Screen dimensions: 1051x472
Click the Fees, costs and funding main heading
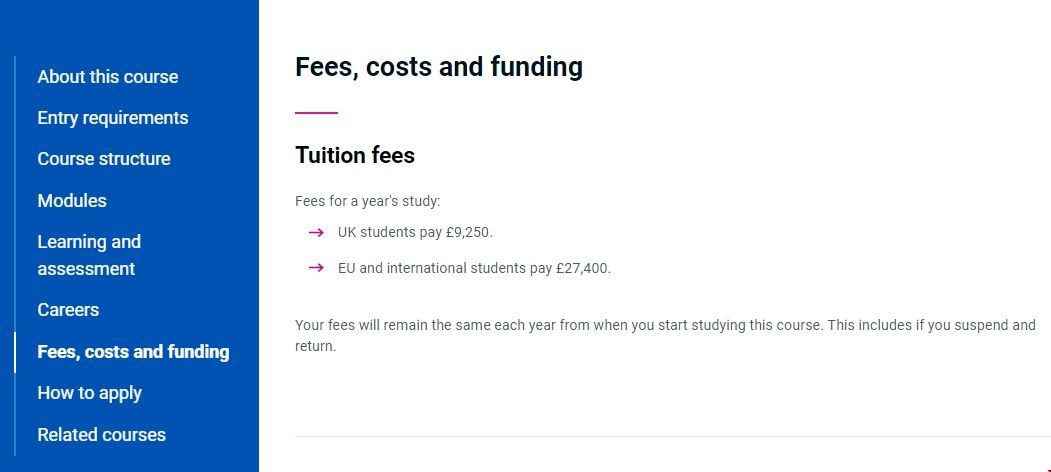[x=438, y=67]
